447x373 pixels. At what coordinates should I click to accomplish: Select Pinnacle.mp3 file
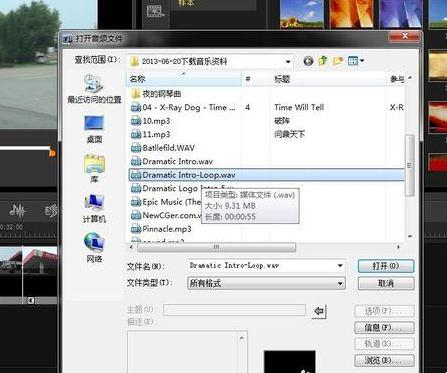(161, 229)
